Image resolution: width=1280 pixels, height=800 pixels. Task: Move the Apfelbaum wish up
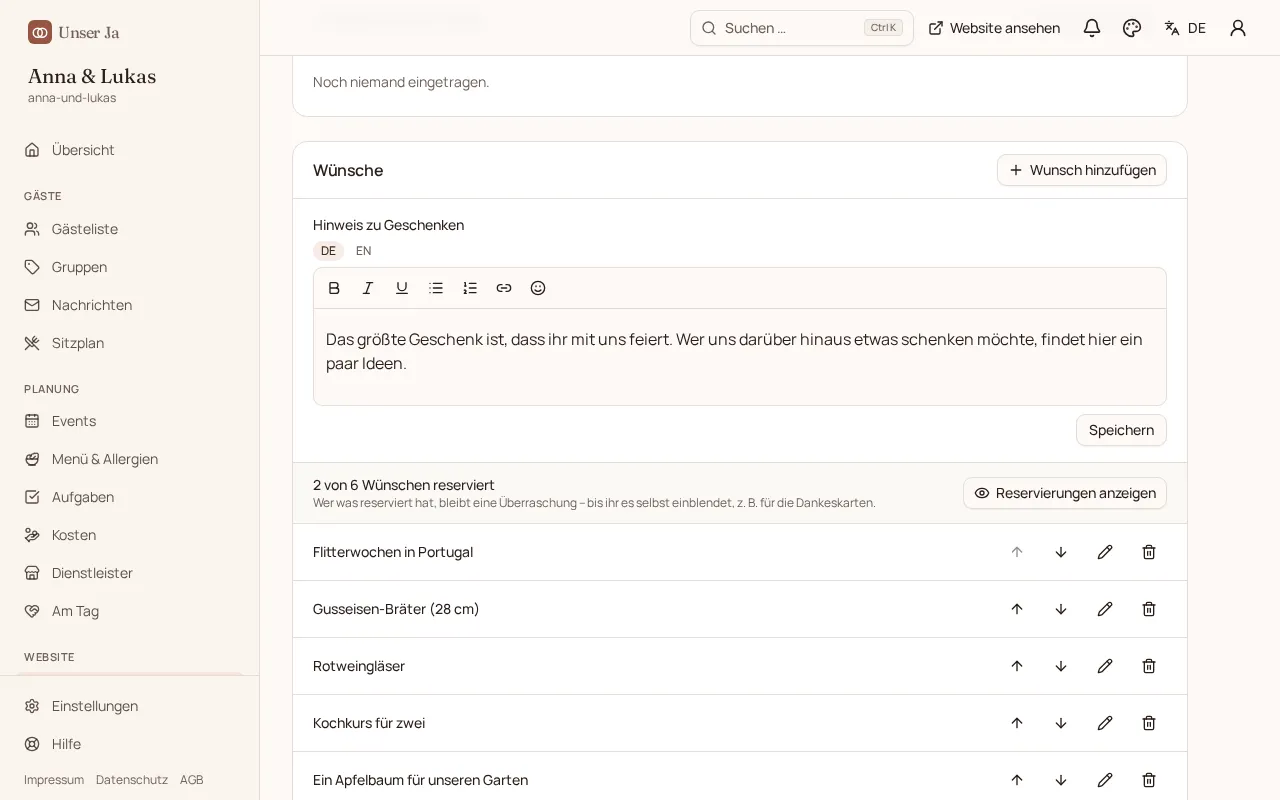1017,780
